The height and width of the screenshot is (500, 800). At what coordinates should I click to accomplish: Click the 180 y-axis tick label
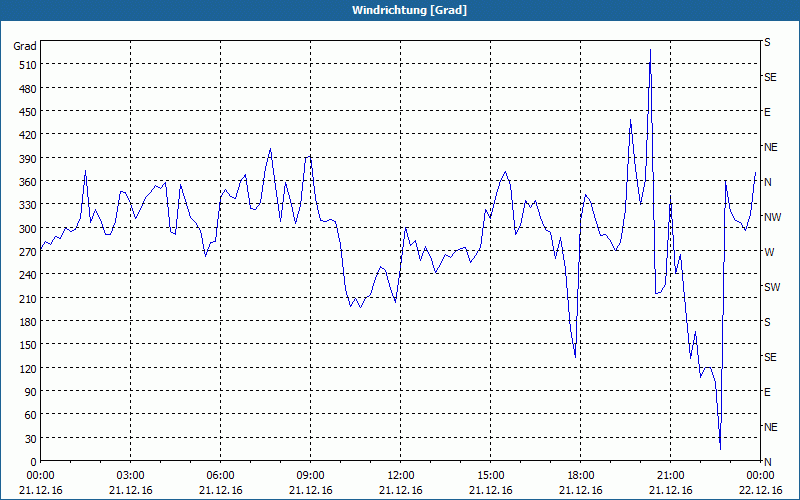tap(28, 322)
